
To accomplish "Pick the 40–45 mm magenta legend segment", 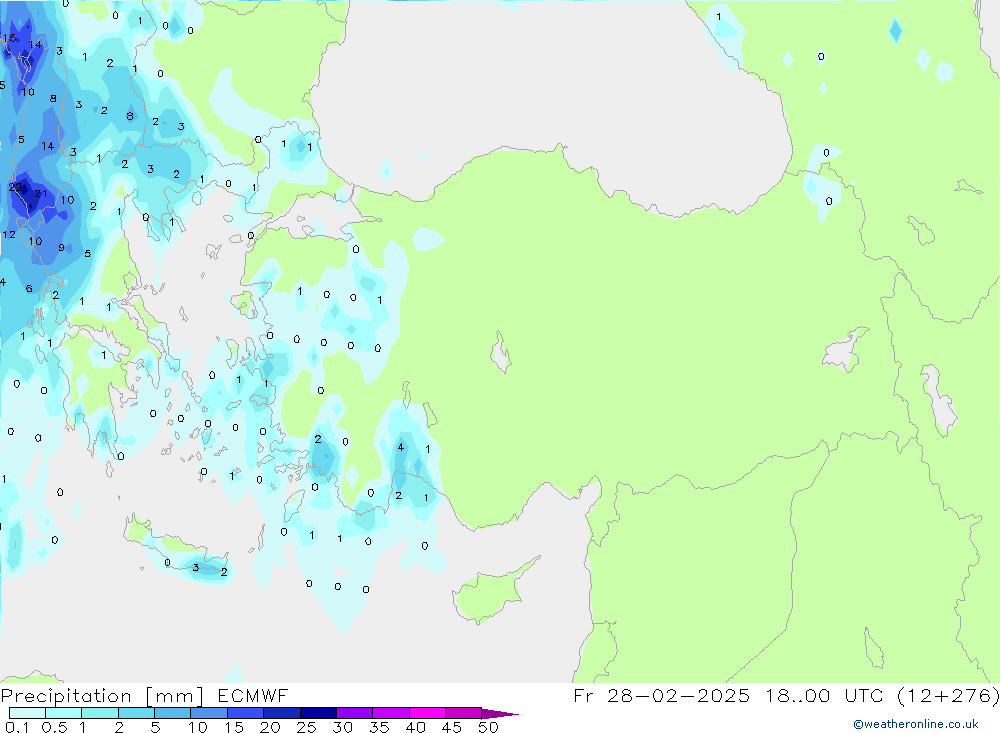I will pyautogui.click(x=427, y=713).
